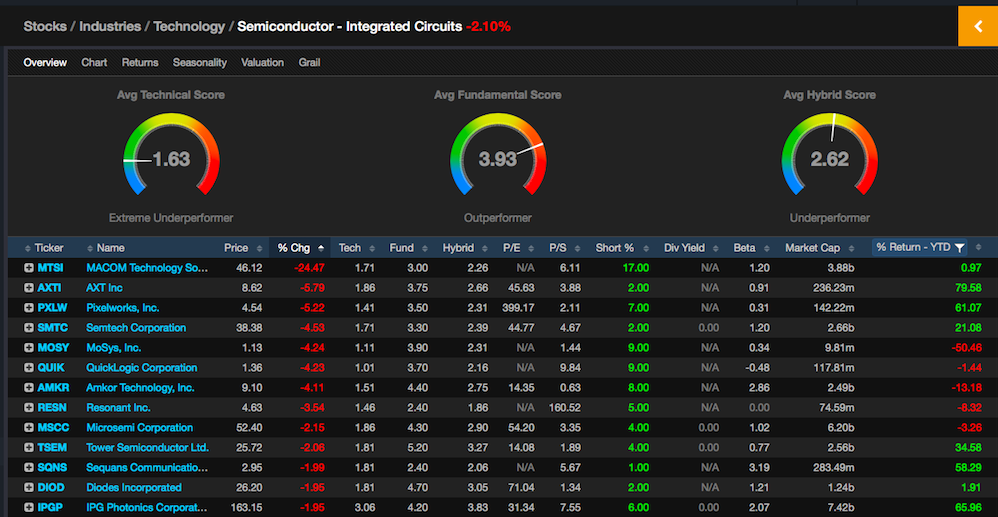Switch to the Overview tab

45,62
